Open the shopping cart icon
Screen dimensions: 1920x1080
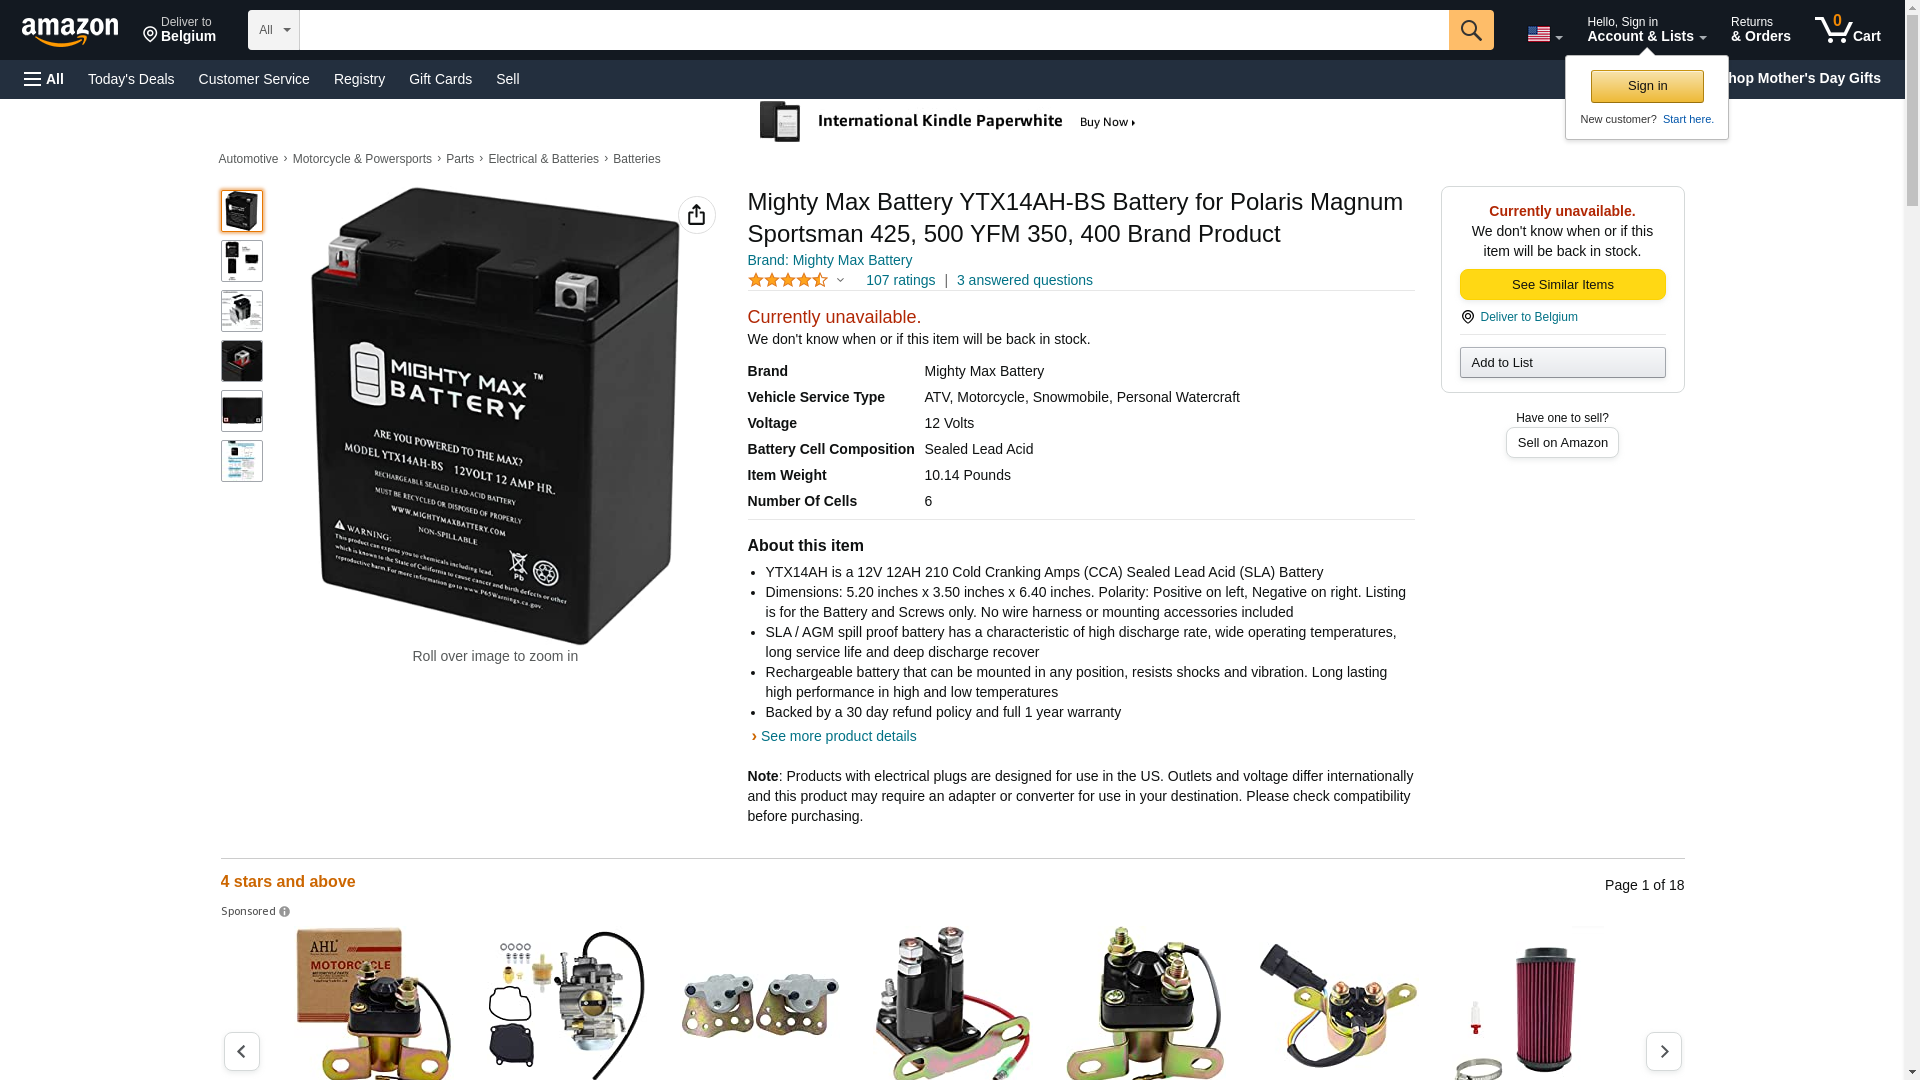1847,30
